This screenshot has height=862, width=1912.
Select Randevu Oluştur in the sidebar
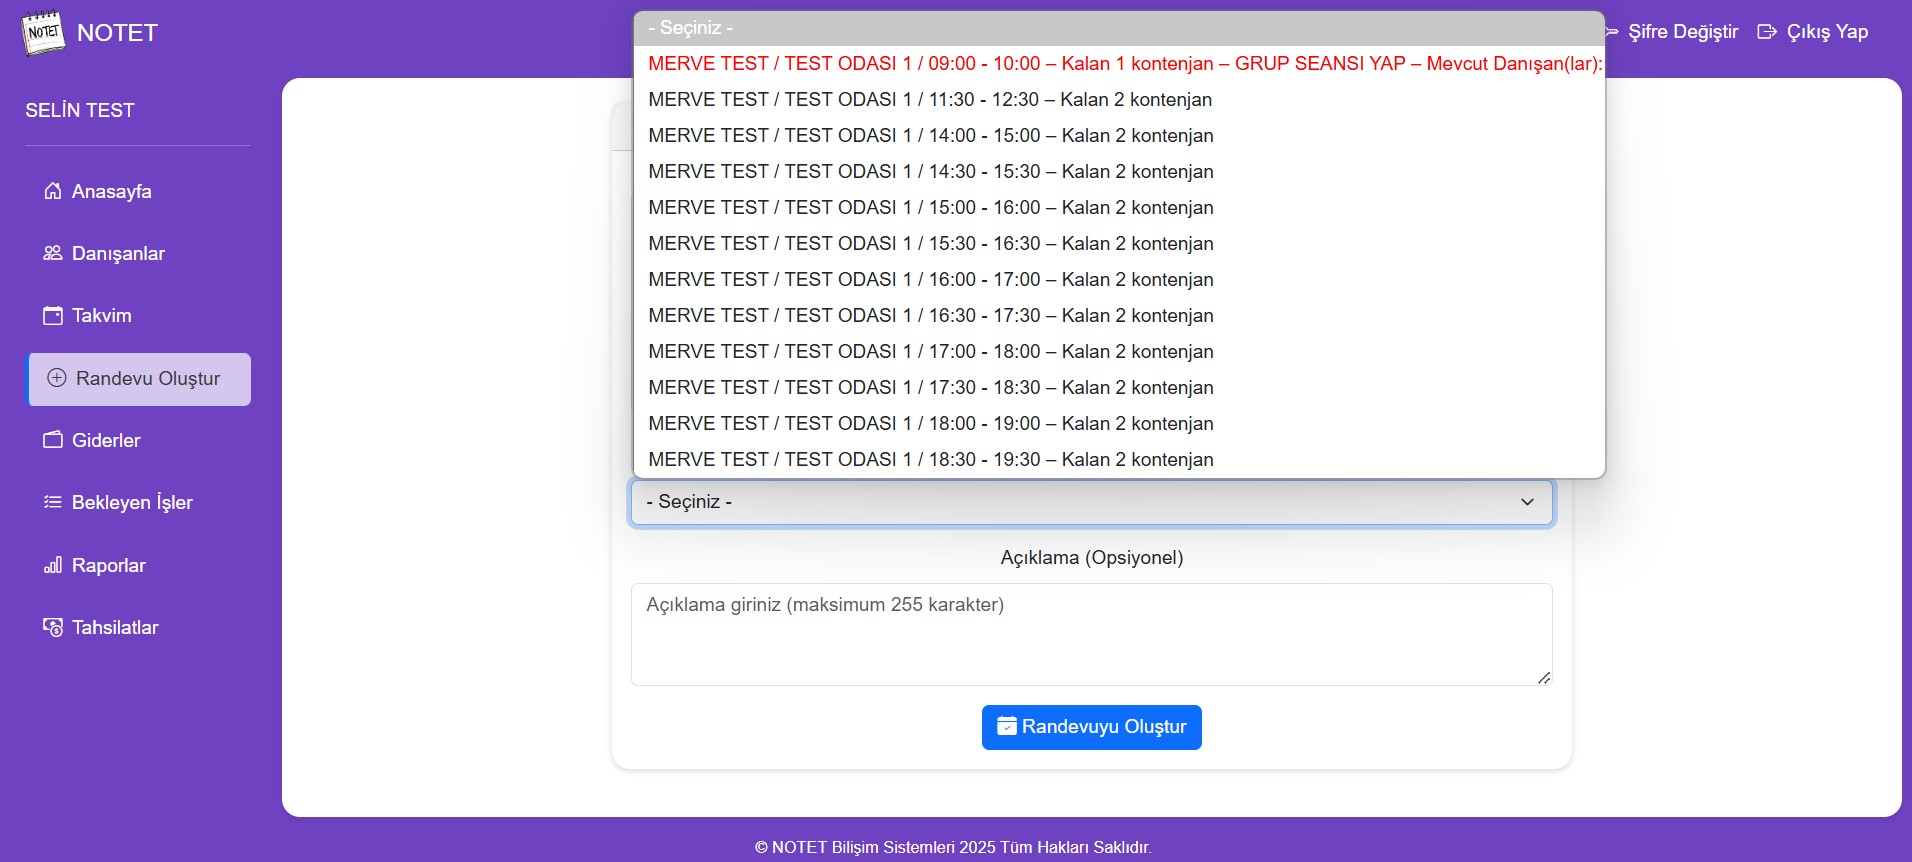(138, 379)
